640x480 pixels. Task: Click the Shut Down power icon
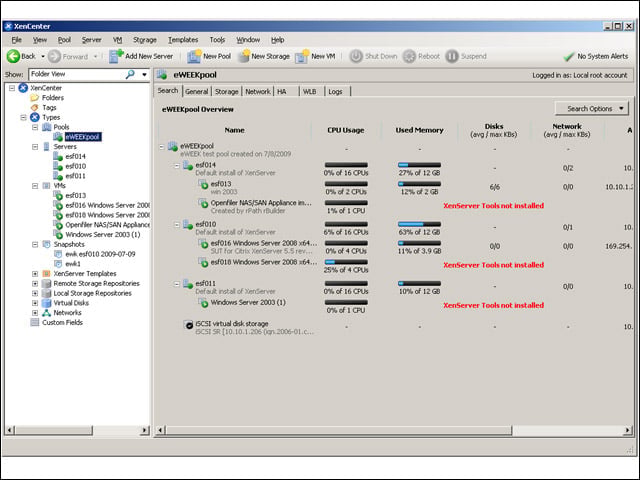pyautogui.click(x=356, y=56)
